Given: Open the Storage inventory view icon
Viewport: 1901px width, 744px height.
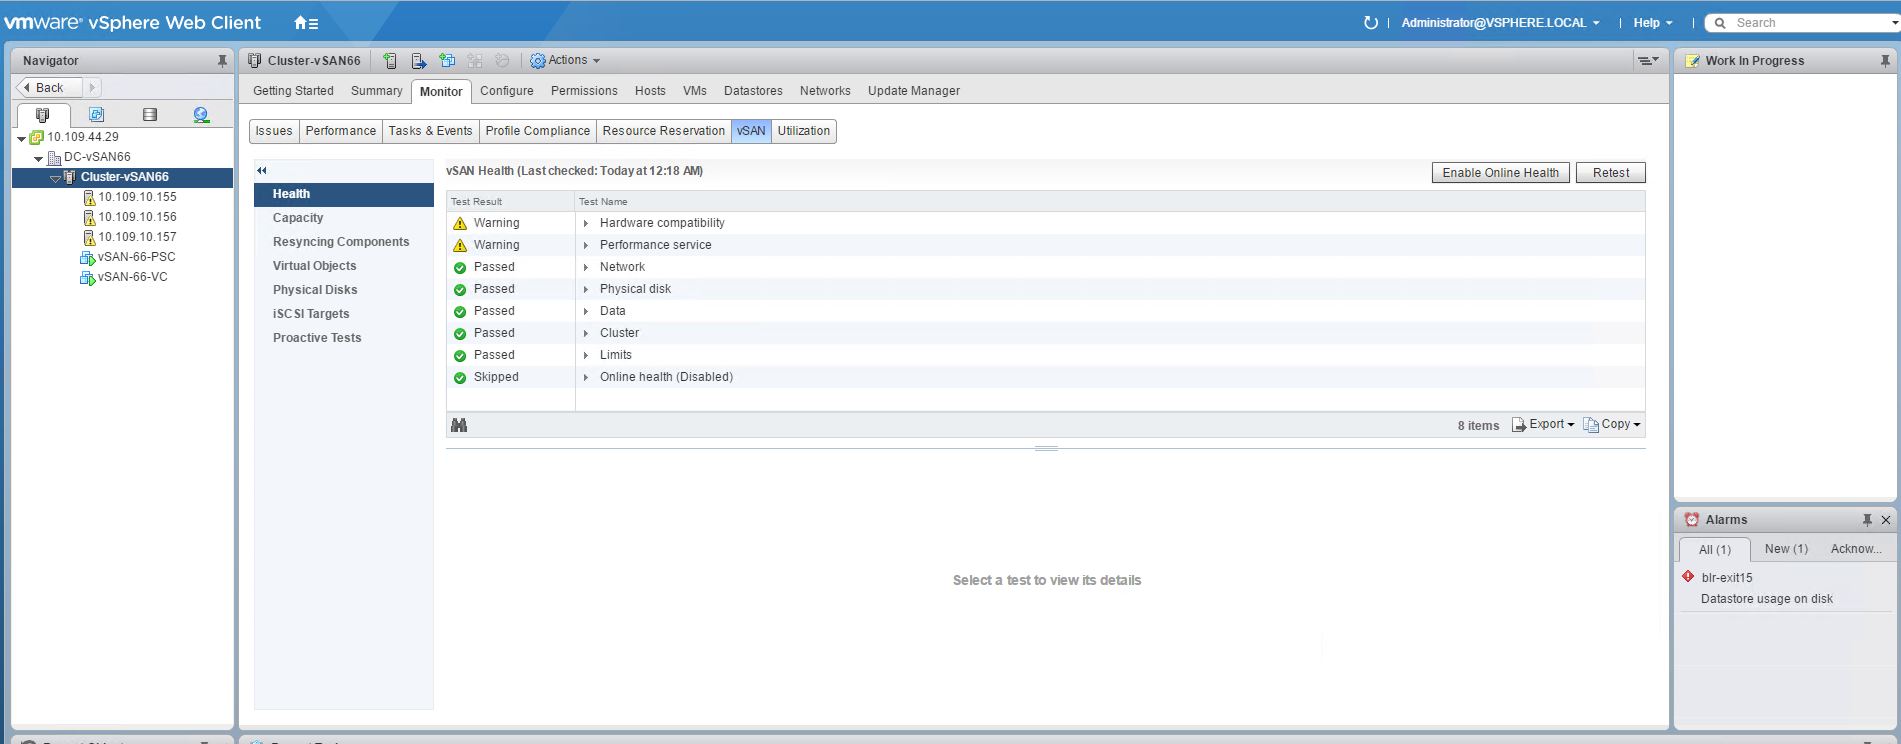Looking at the screenshot, I should coord(150,115).
